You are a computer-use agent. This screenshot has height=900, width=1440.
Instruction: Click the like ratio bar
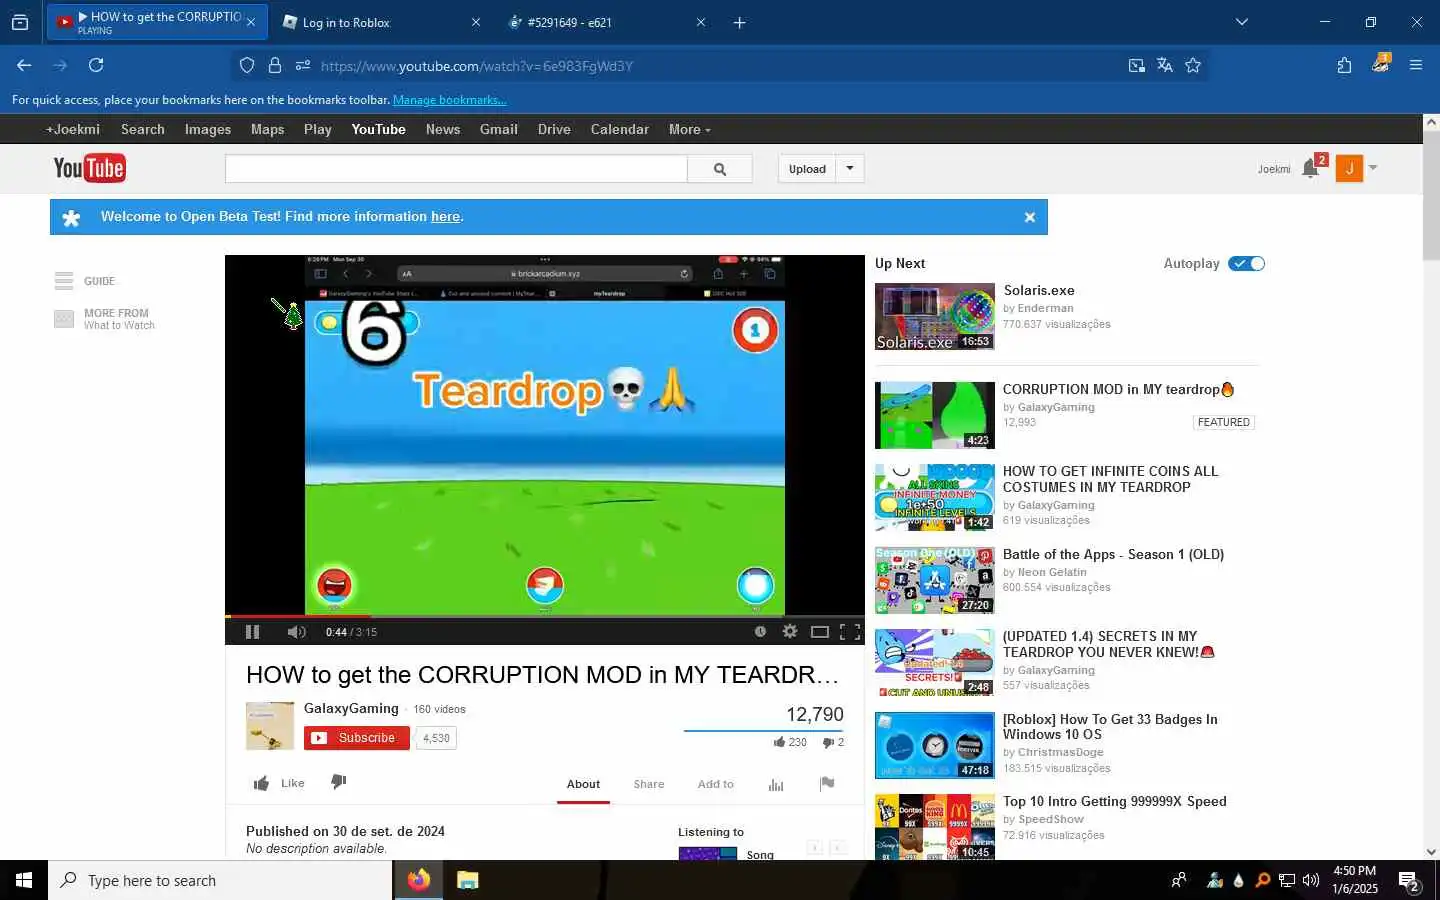(764, 731)
